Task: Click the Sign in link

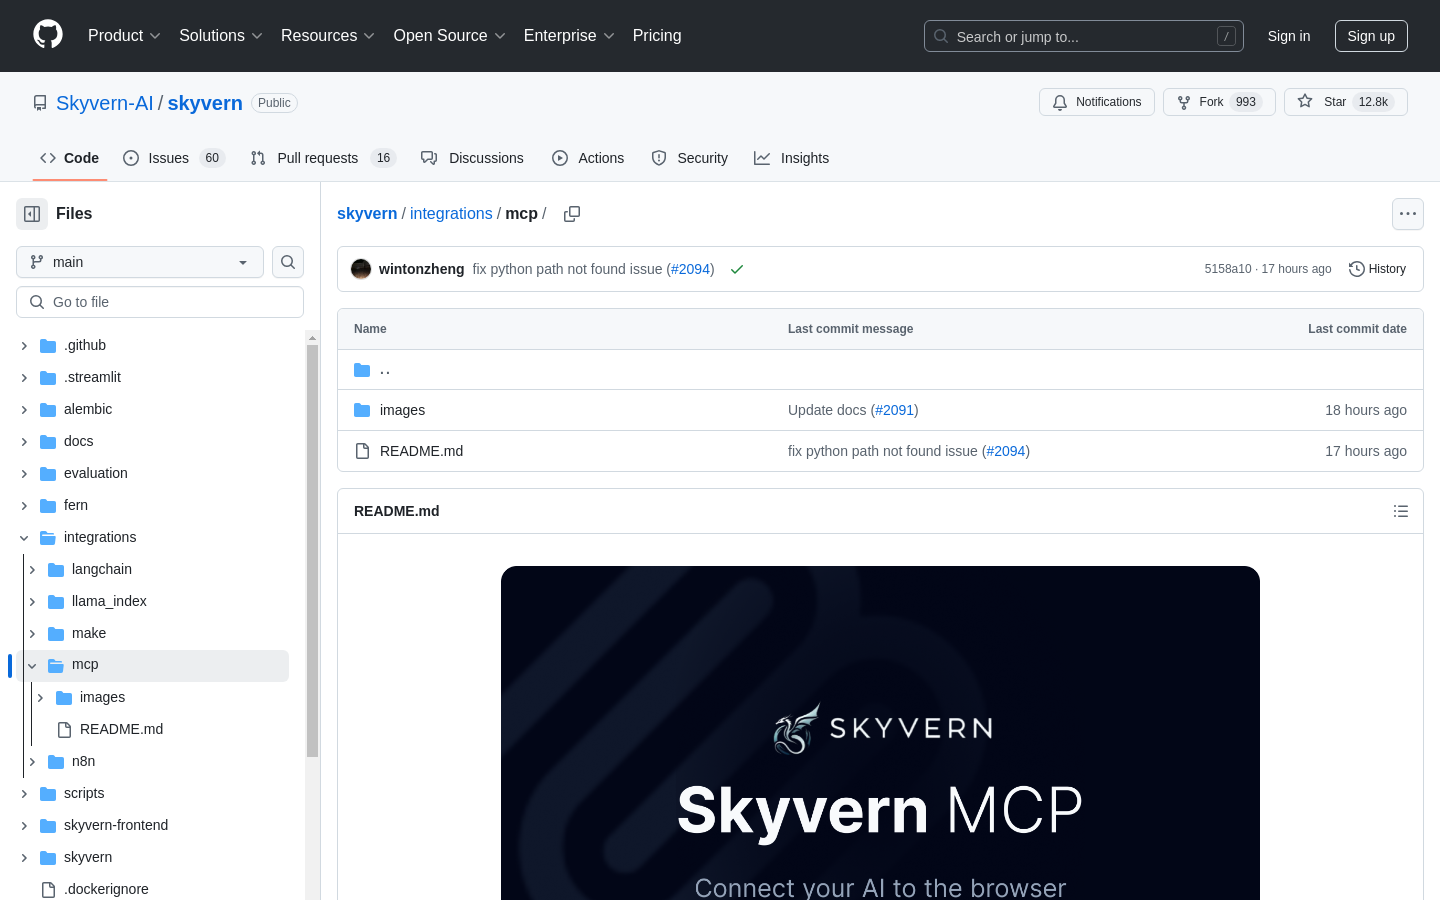Action: 1289,36
